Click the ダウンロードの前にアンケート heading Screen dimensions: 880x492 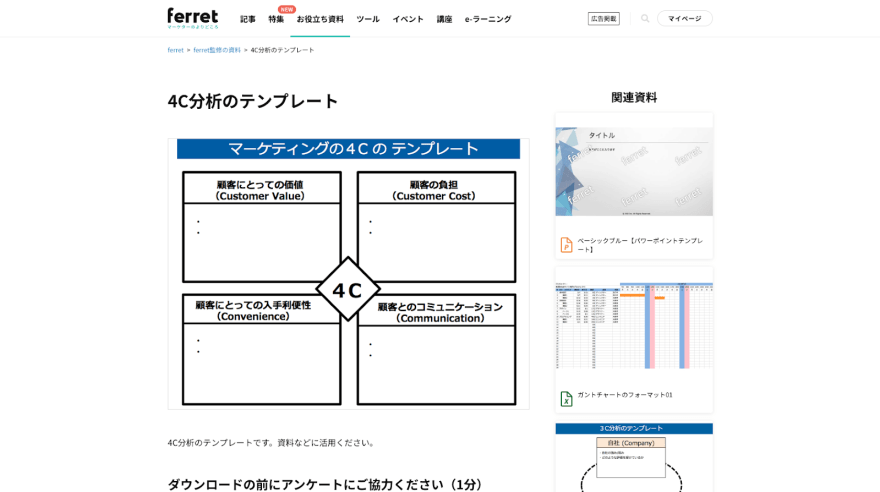tap(324, 484)
